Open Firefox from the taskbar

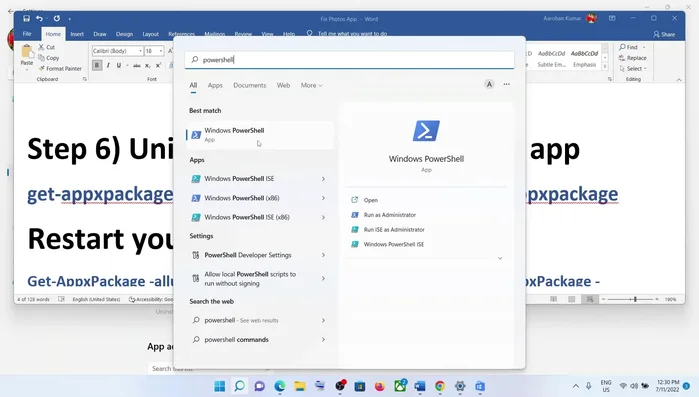380,386
